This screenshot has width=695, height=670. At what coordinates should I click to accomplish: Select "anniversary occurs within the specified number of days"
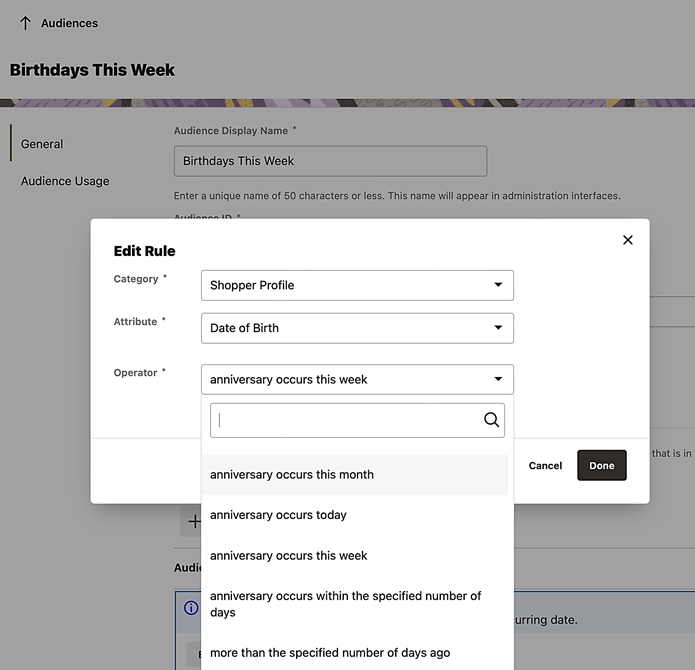345,604
